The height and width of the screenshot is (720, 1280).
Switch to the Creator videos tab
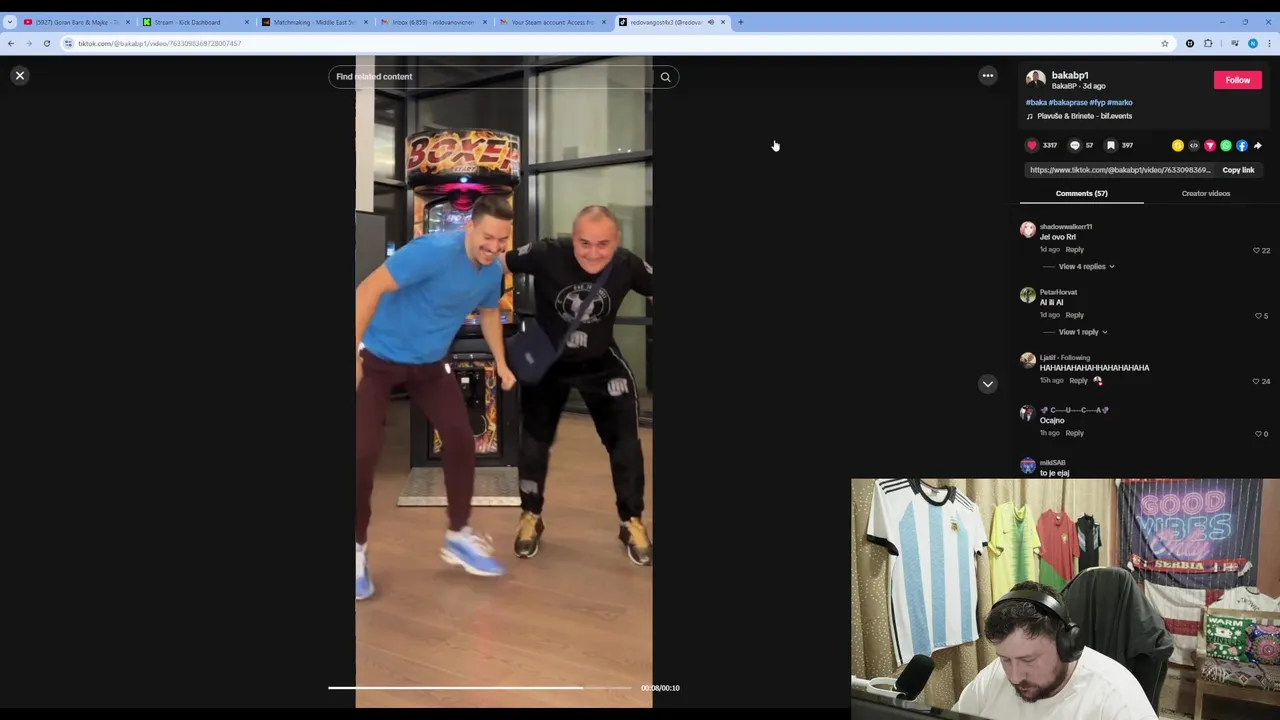(x=1205, y=193)
